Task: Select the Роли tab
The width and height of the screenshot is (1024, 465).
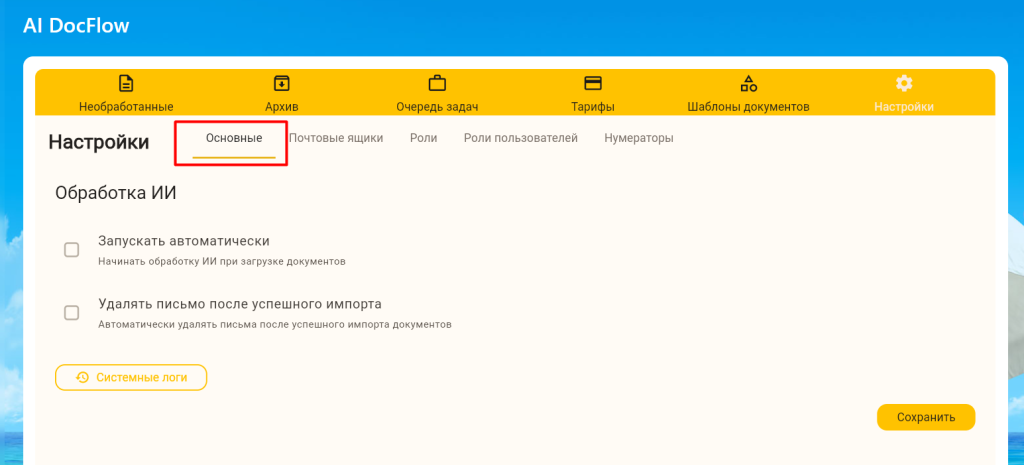Action: click(423, 139)
